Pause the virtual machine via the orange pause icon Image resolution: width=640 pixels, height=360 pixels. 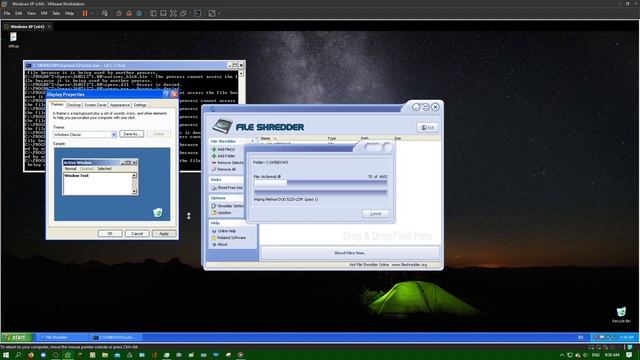point(85,13)
